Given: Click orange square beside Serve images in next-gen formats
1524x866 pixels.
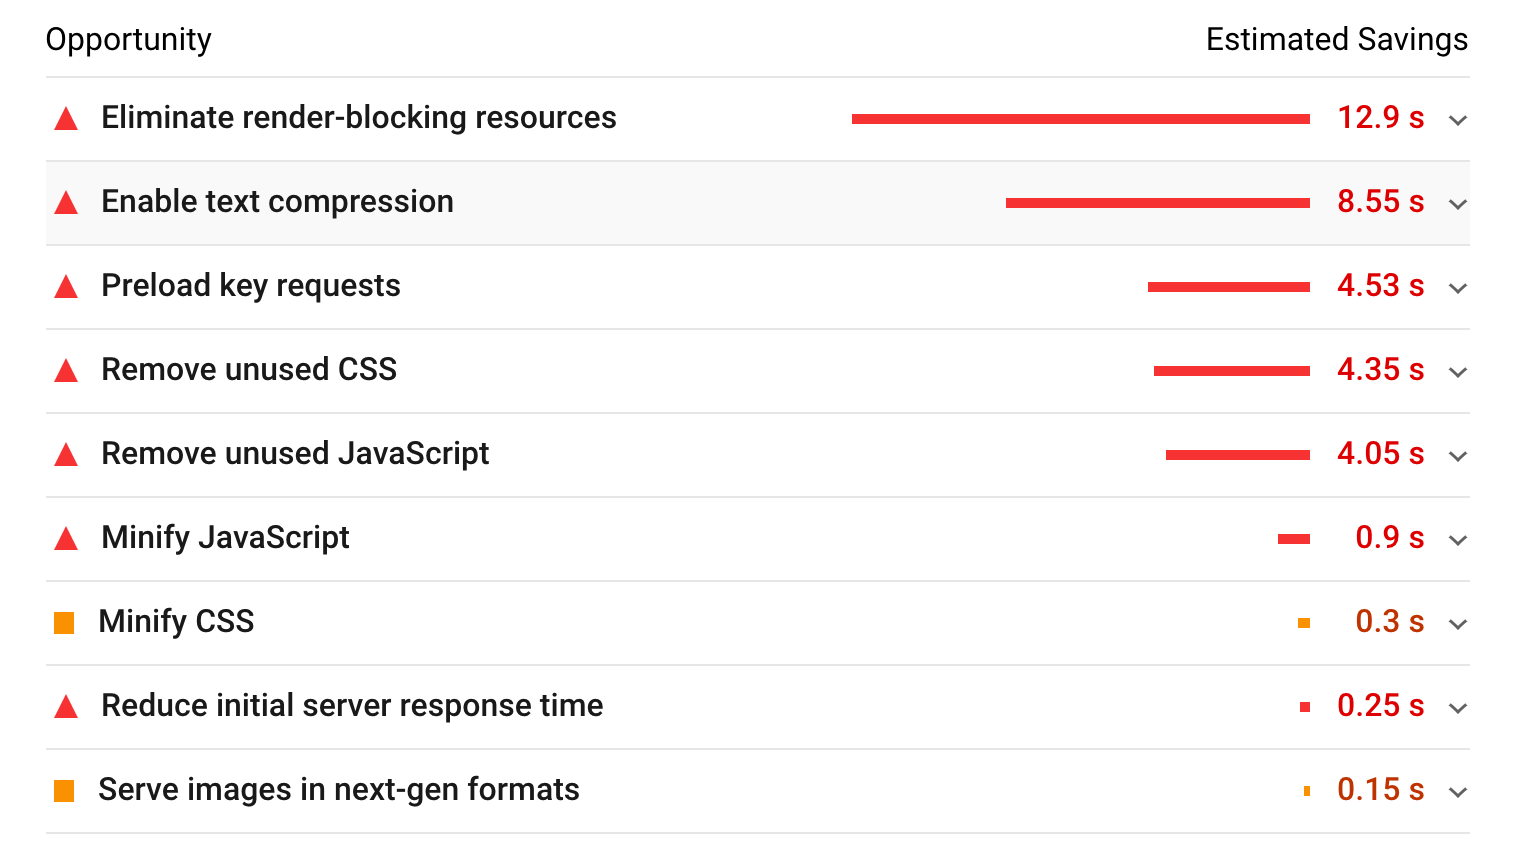Looking at the screenshot, I should click(64, 791).
